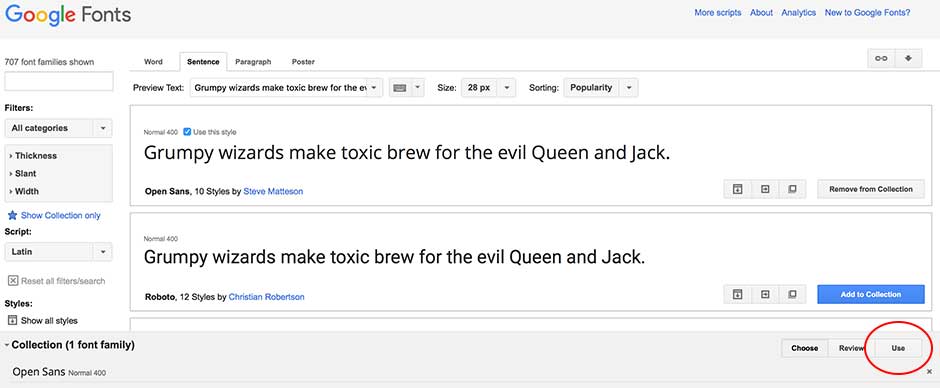Image resolution: width=940 pixels, height=388 pixels.
Task: Select the Sentence tab
Action: pos(203,62)
